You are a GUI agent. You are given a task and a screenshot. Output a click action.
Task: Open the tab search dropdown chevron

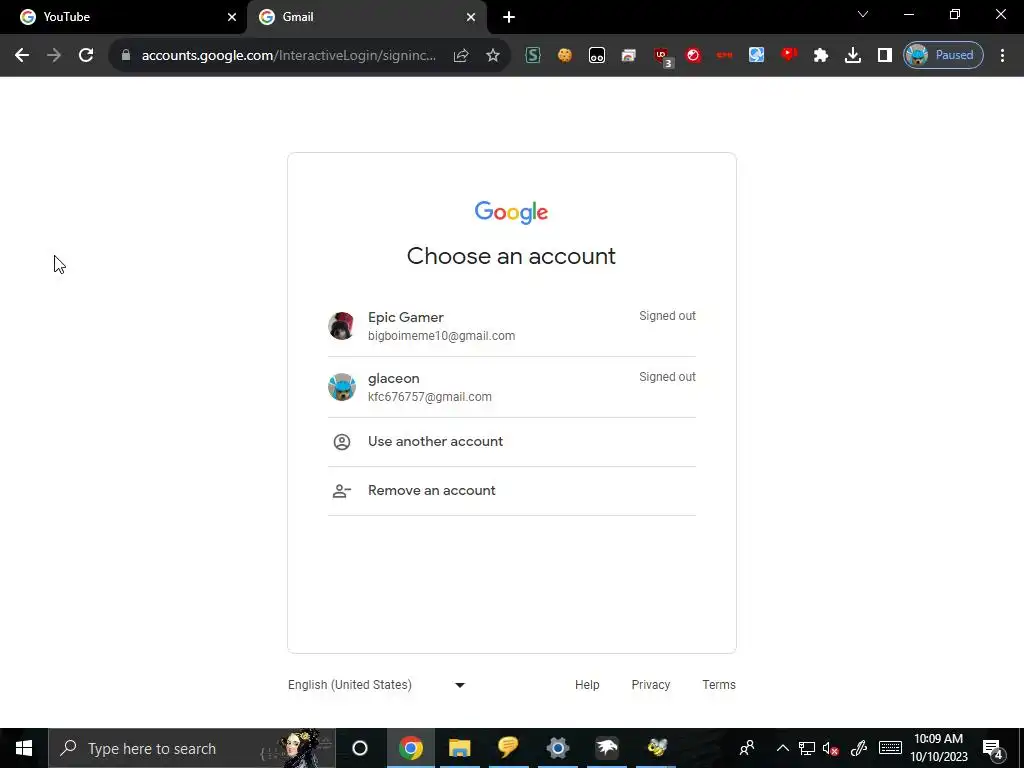click(863, 14)
